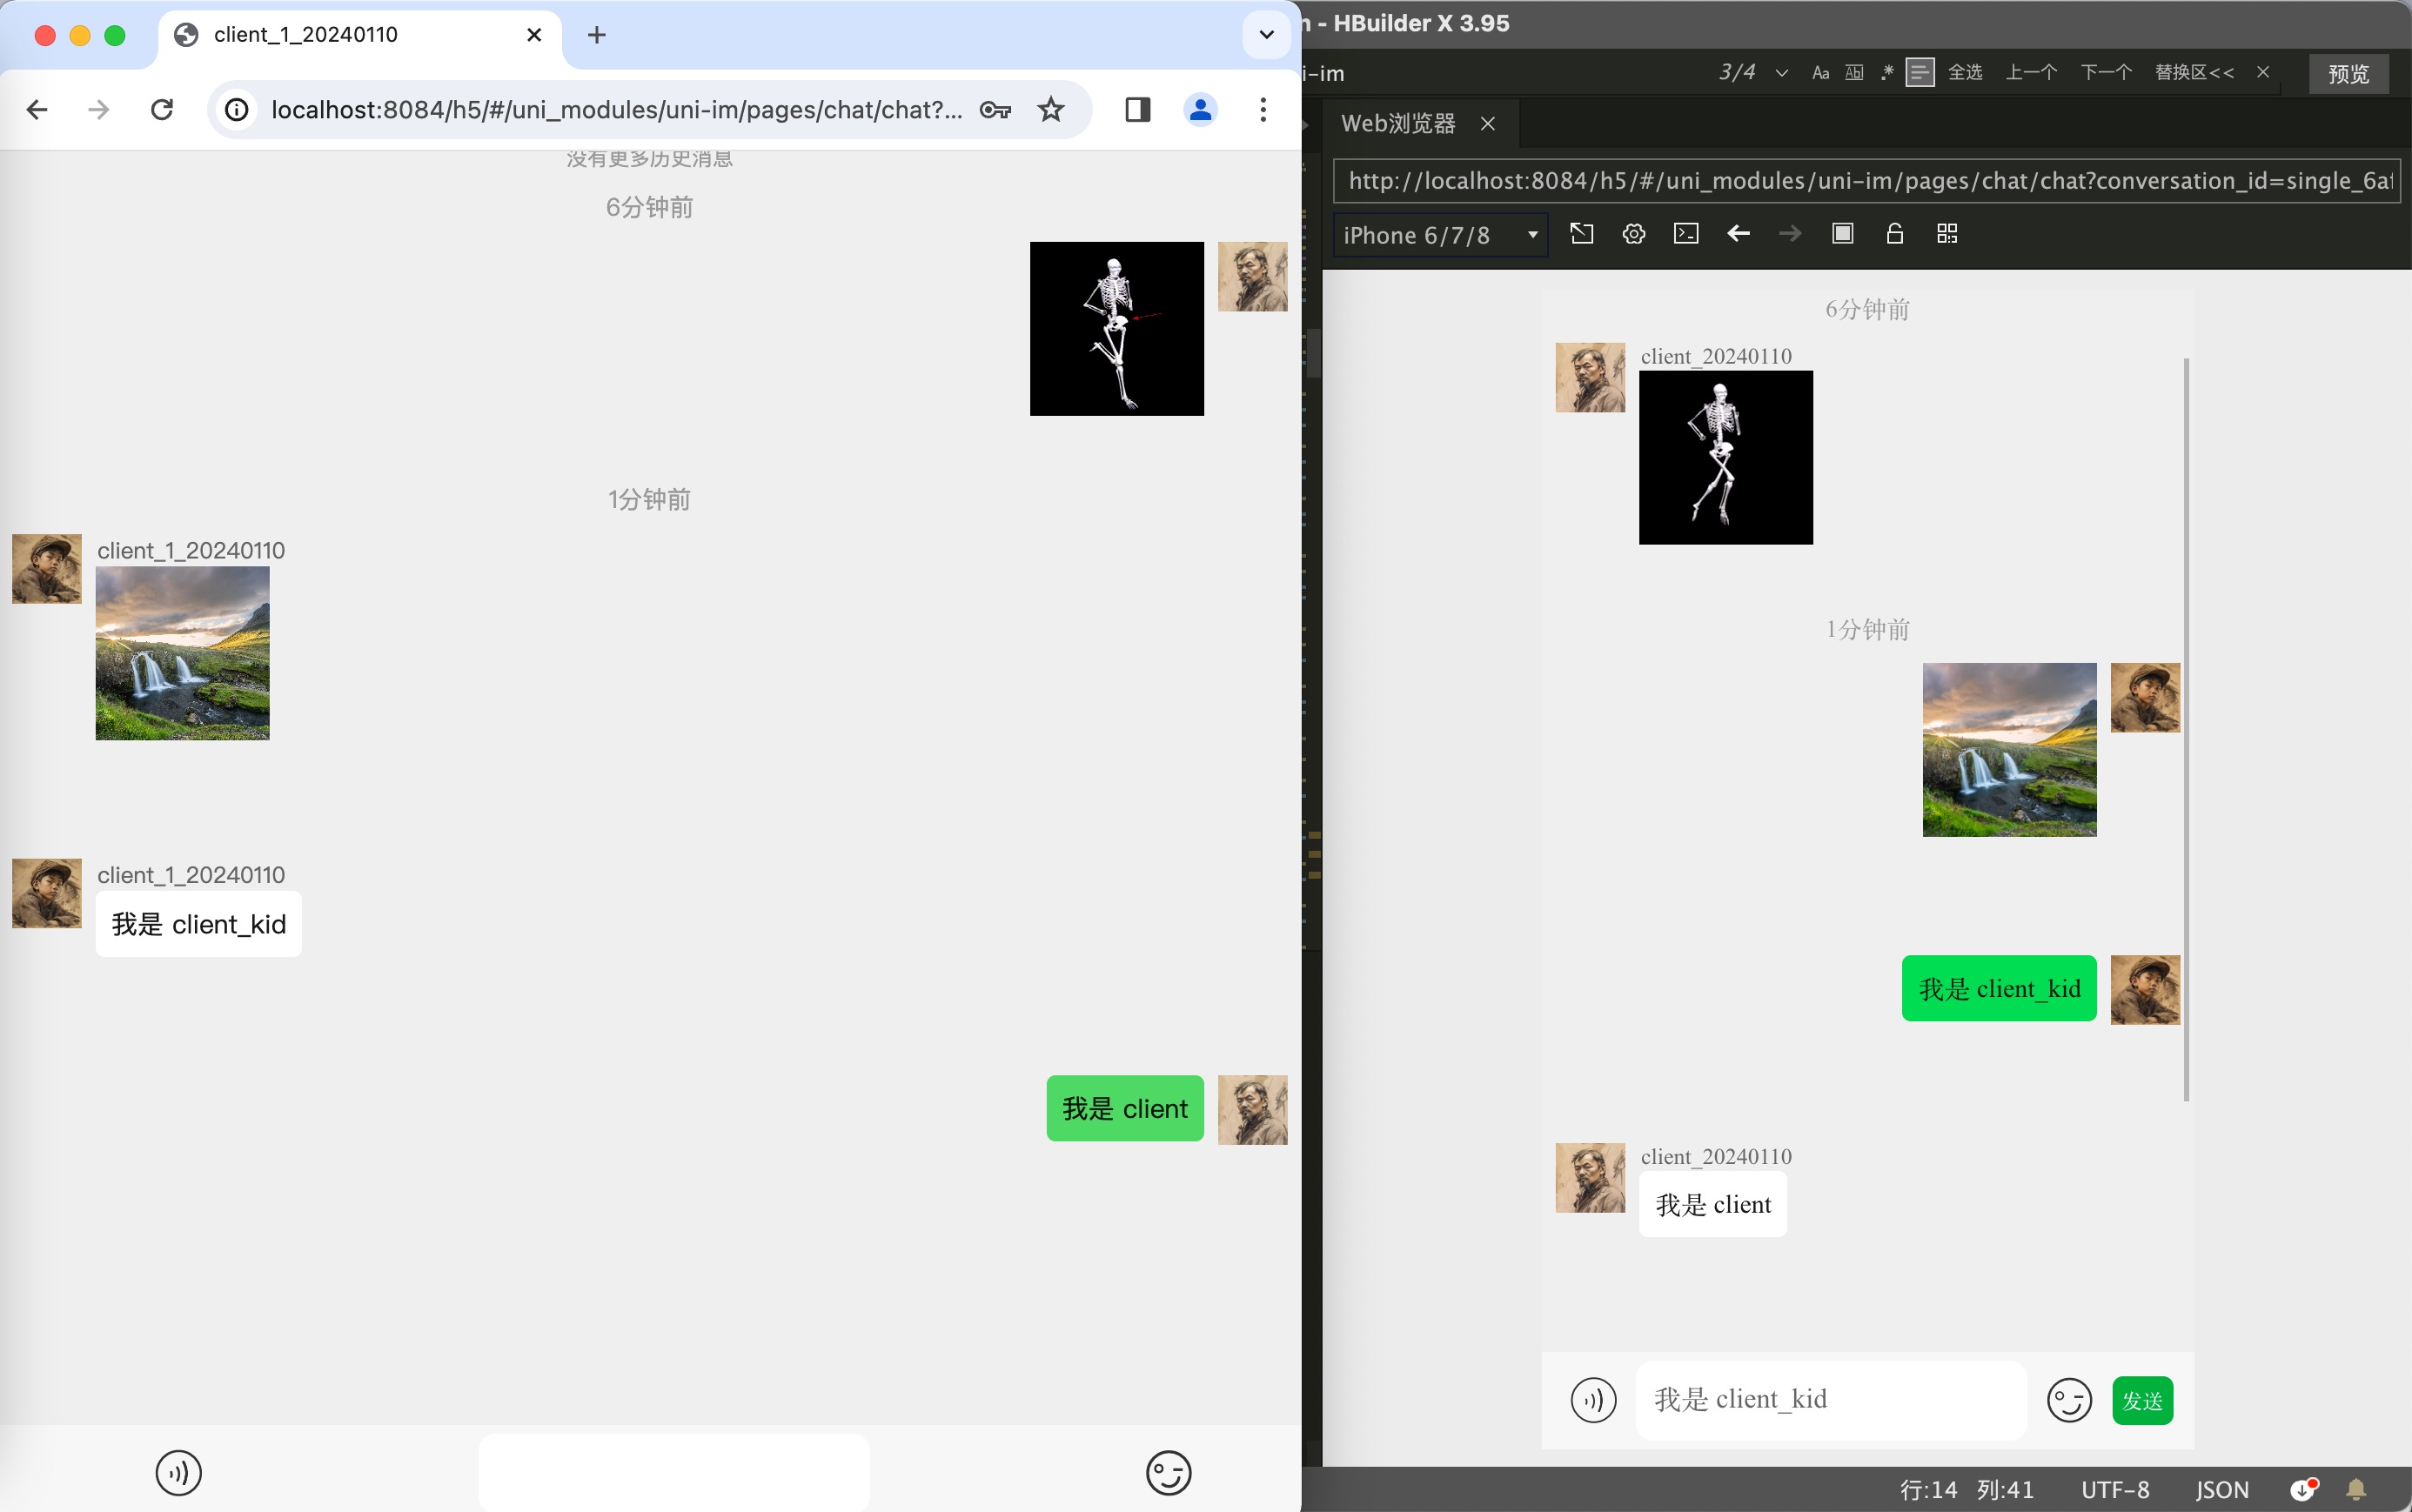The width and height of the screenshot is (2412, 1512).
Task: Open Chrome profile avatar menu
Action: click(1200, 109)
